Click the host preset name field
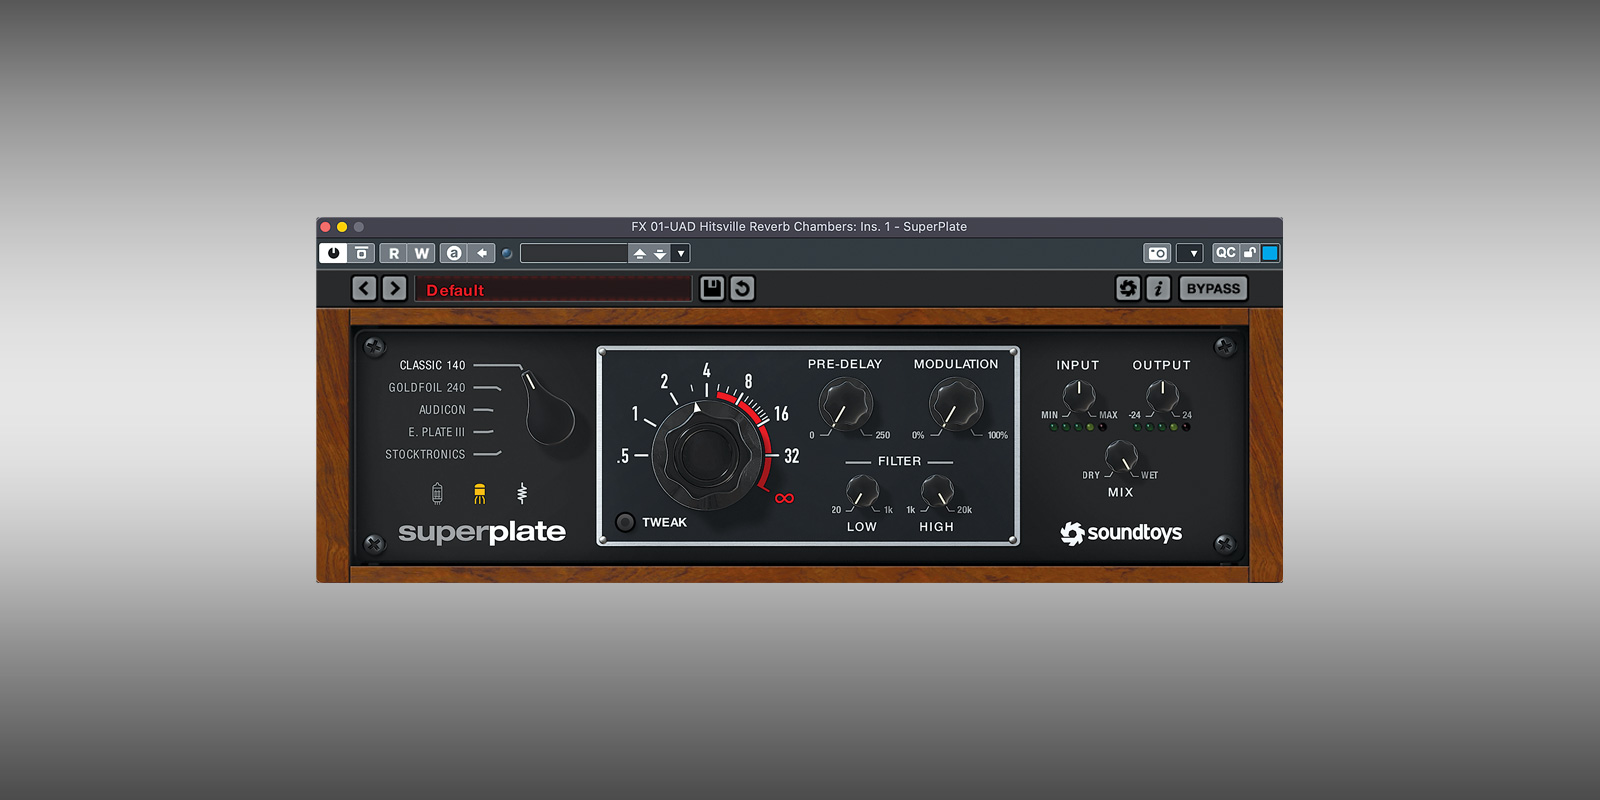Image resolution: width=1600 pixels, height=800 pixels. coord(574,254)
